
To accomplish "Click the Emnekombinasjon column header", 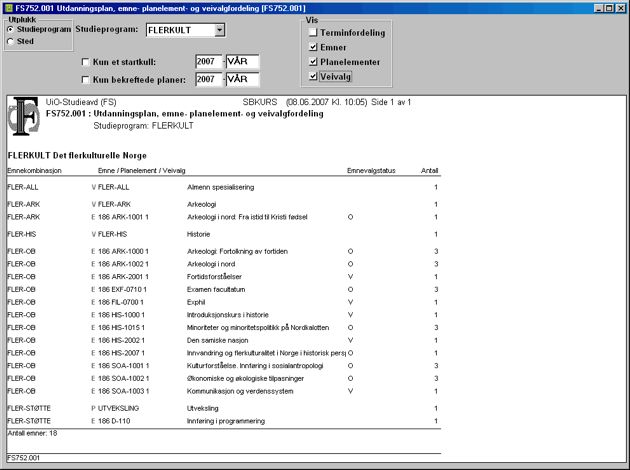I will (35, 171).
